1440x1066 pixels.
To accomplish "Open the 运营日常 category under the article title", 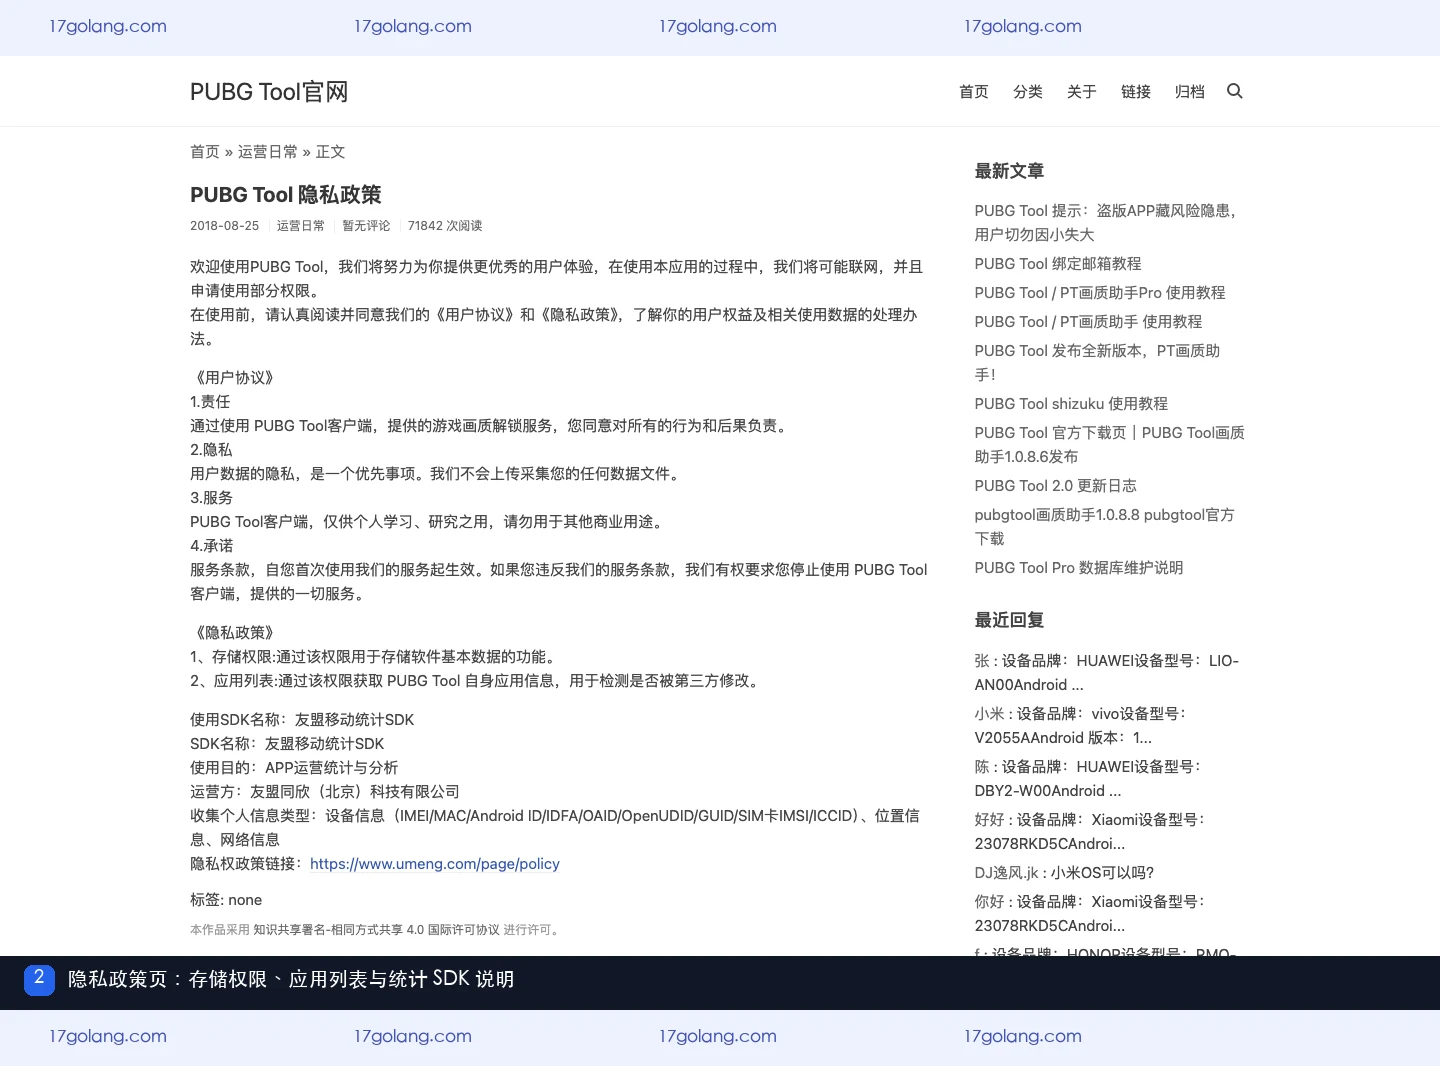I will (x=301, y=226).
